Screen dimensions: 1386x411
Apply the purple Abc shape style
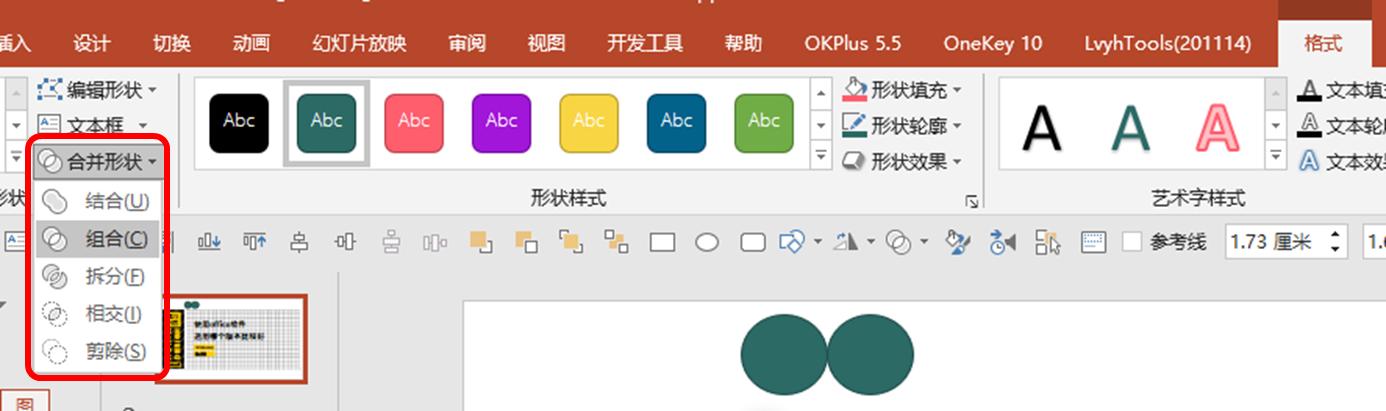tap(501, 123)
